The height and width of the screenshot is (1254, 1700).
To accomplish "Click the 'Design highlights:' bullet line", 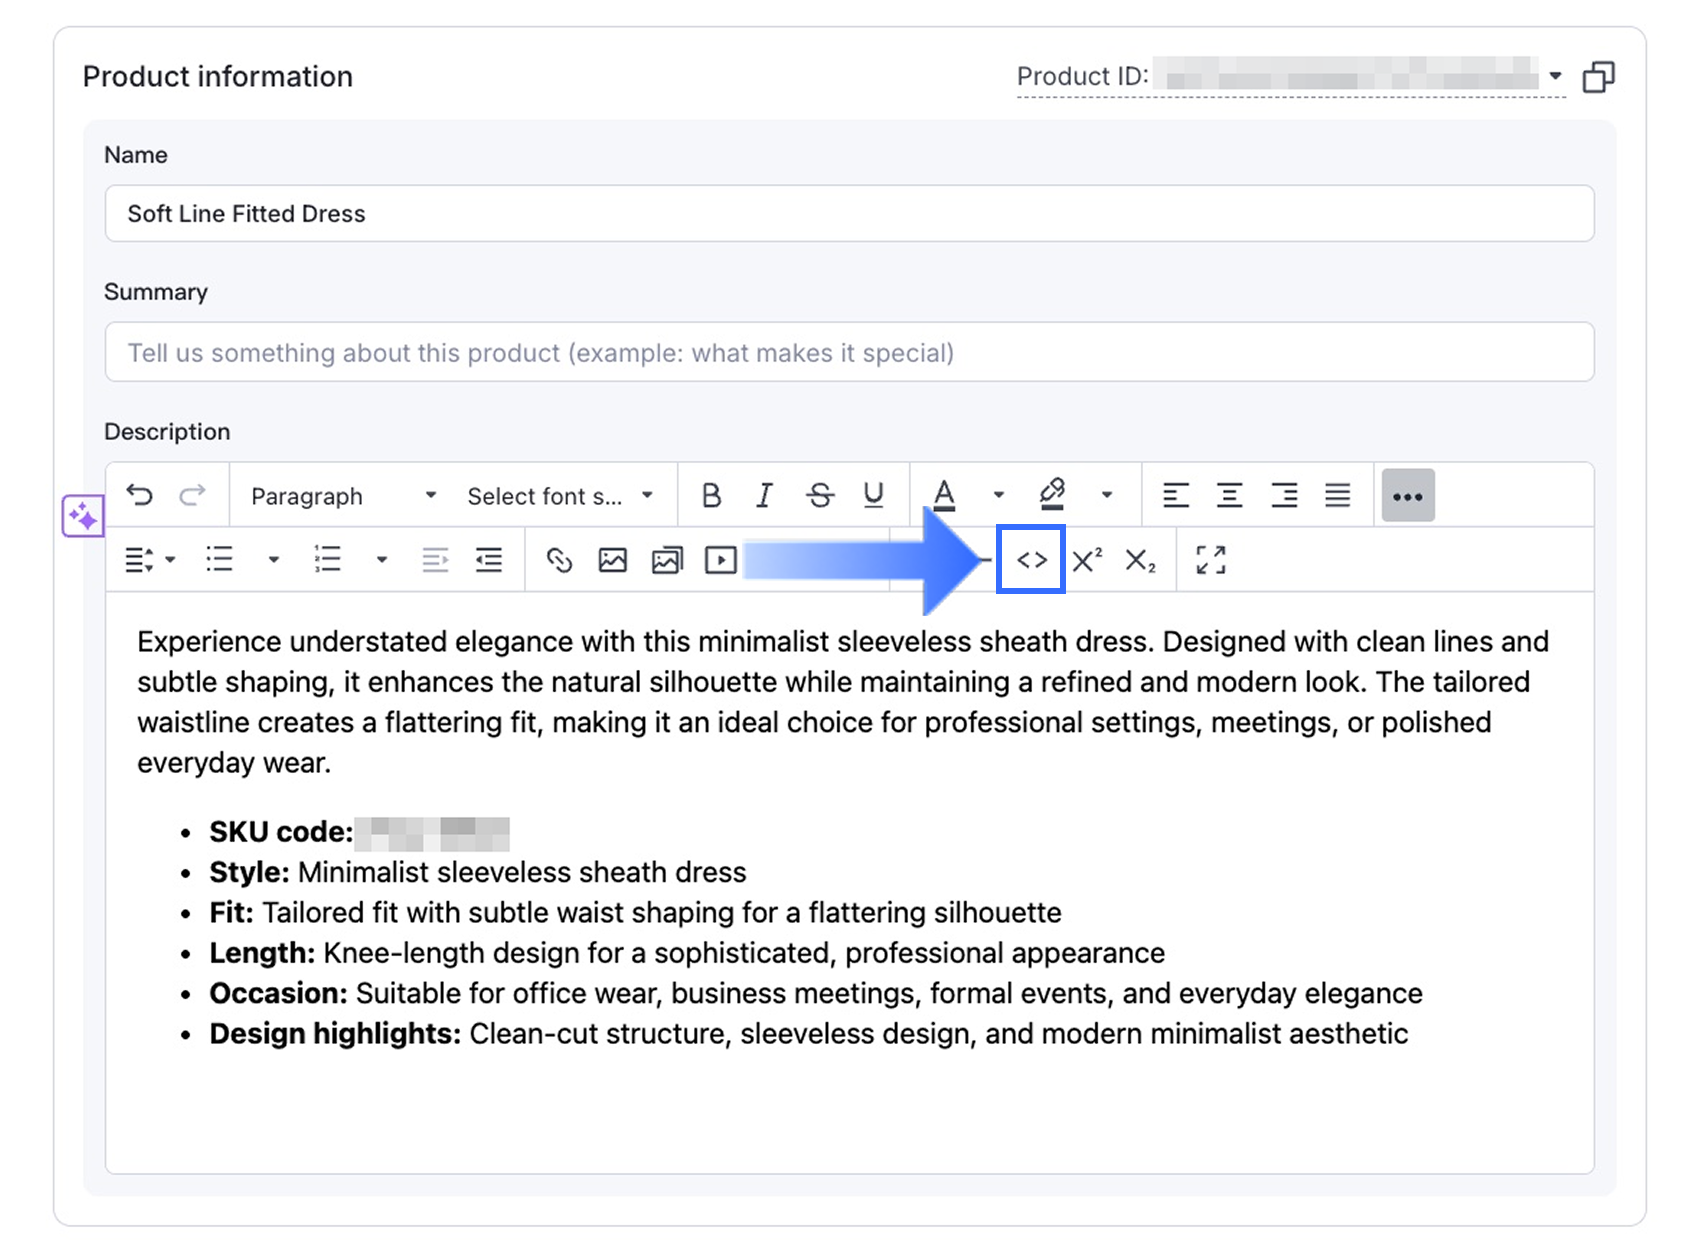I will (808, 1034).
